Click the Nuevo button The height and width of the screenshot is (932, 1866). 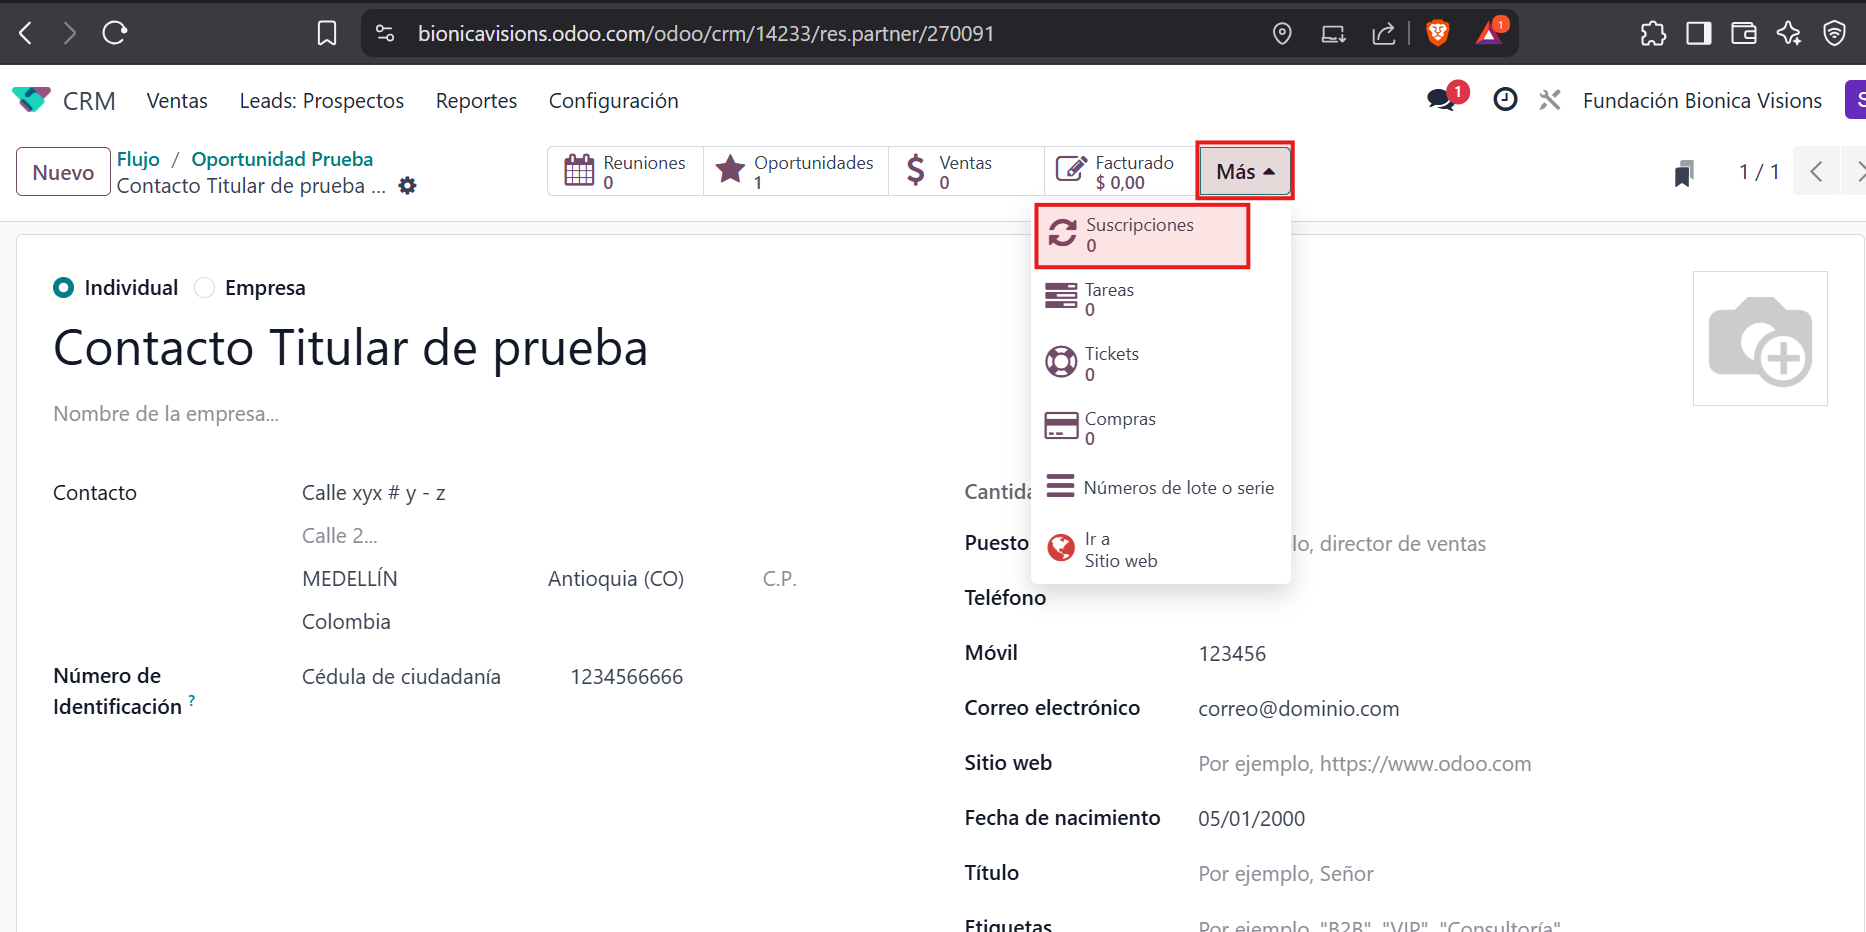[63, 172]
